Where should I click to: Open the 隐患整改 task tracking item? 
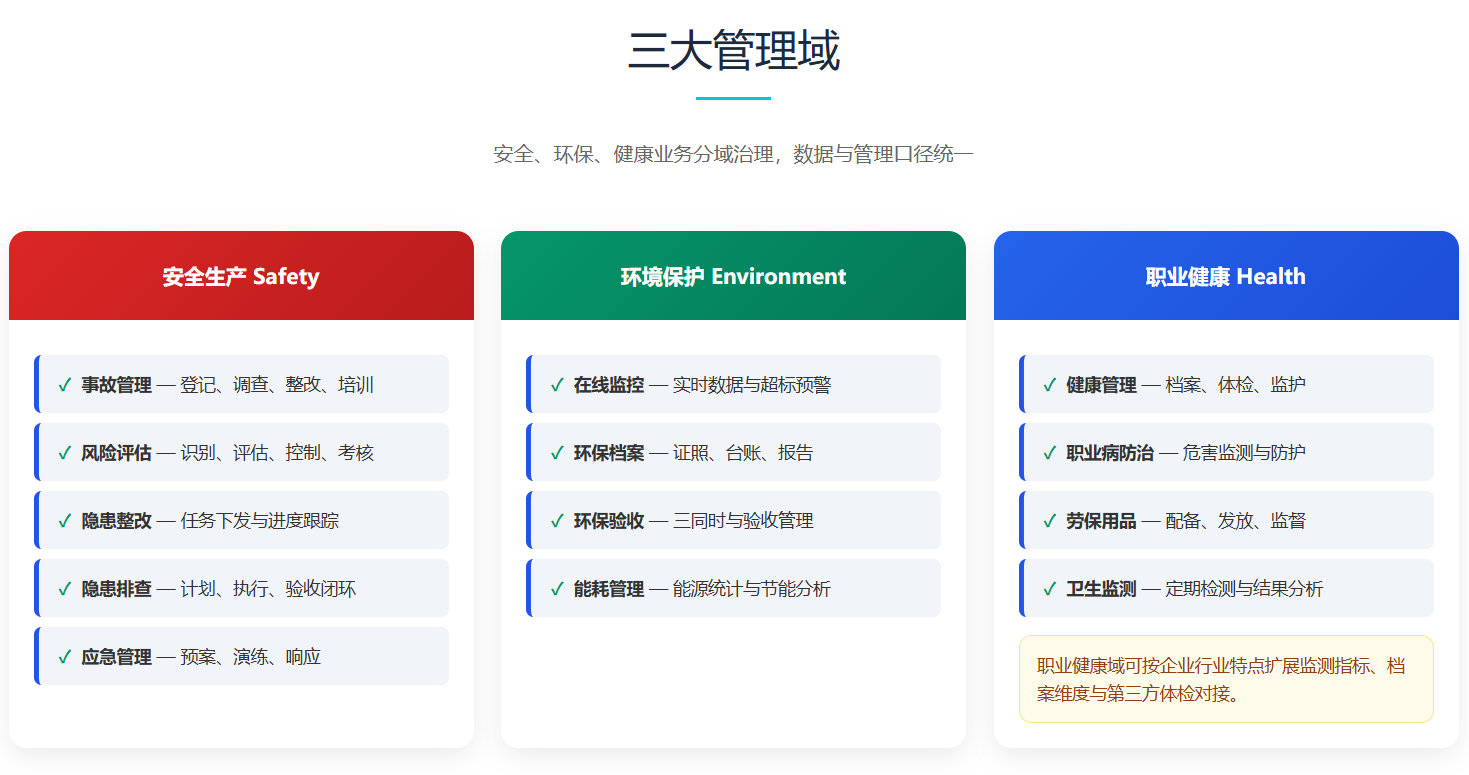coord(242,521)
